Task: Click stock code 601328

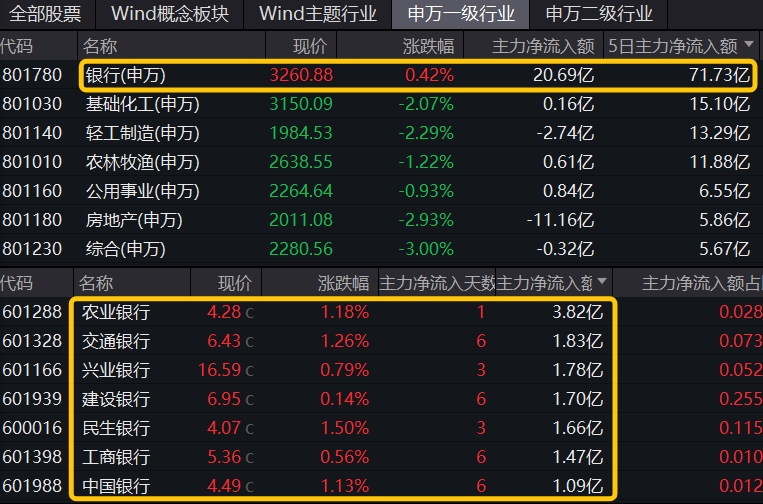Action: coord(32,341)
